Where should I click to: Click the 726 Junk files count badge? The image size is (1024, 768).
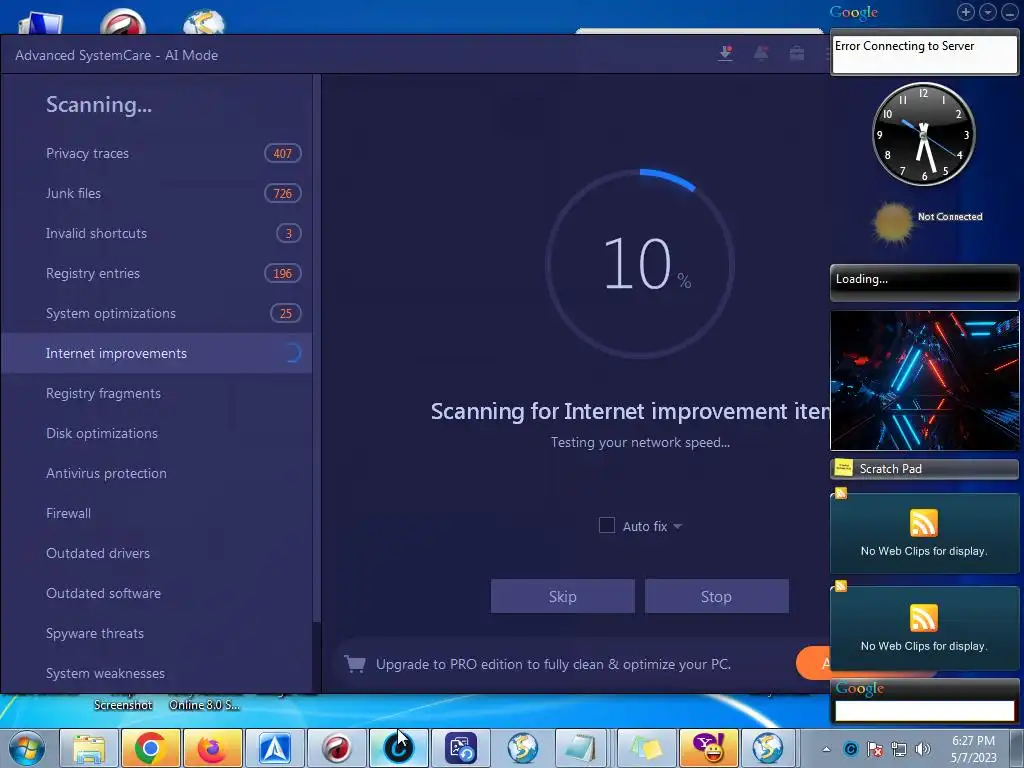pos(283,193)
